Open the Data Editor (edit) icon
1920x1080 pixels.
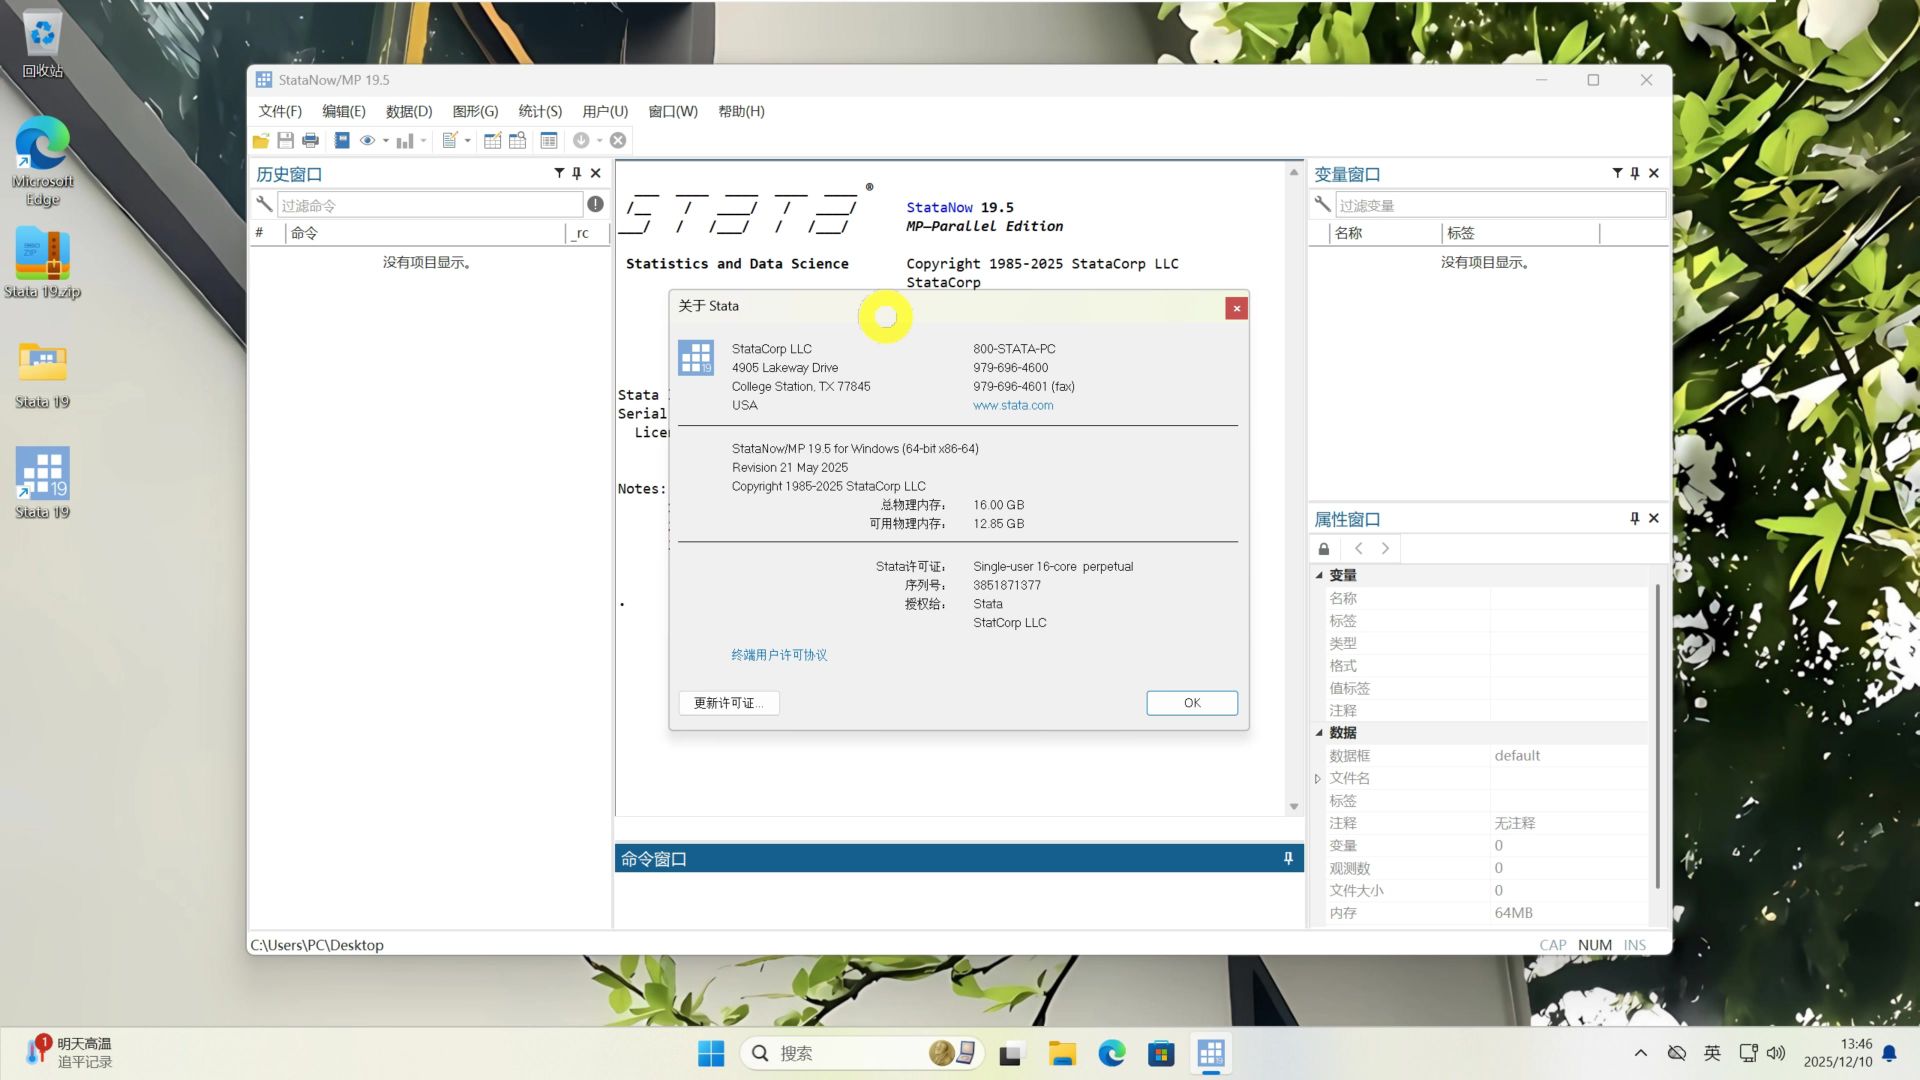tap(492, 141)
